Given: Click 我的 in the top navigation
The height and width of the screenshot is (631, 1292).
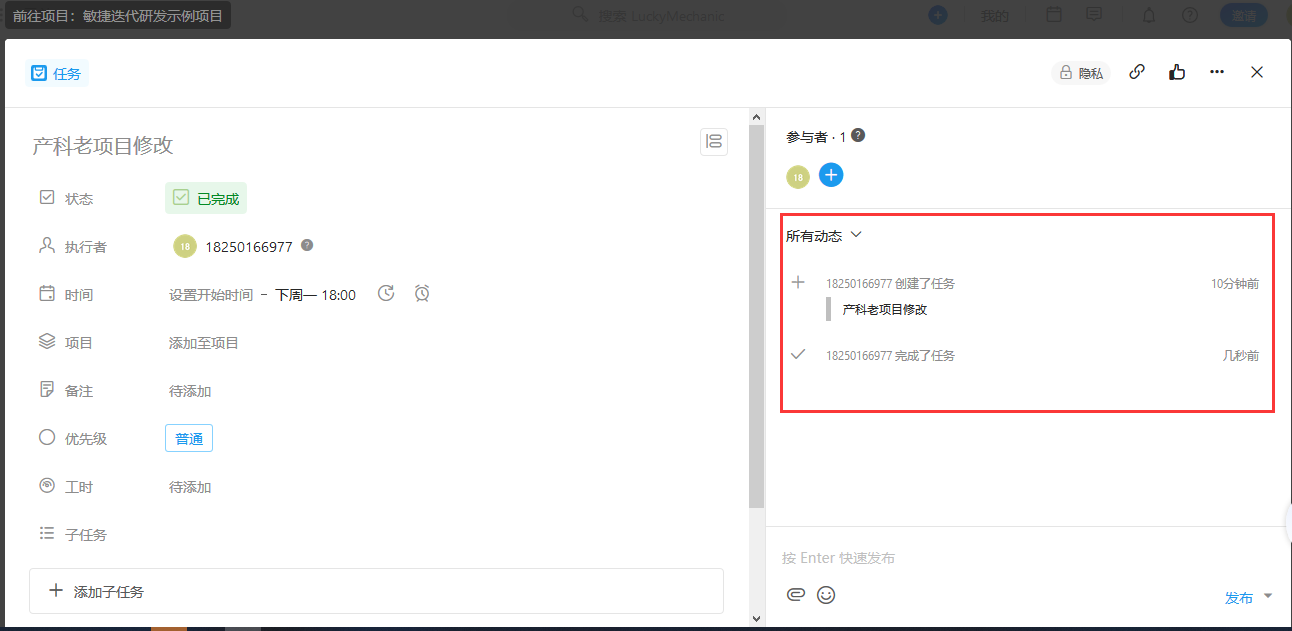Looking at the screenshot, I should 993,15.
